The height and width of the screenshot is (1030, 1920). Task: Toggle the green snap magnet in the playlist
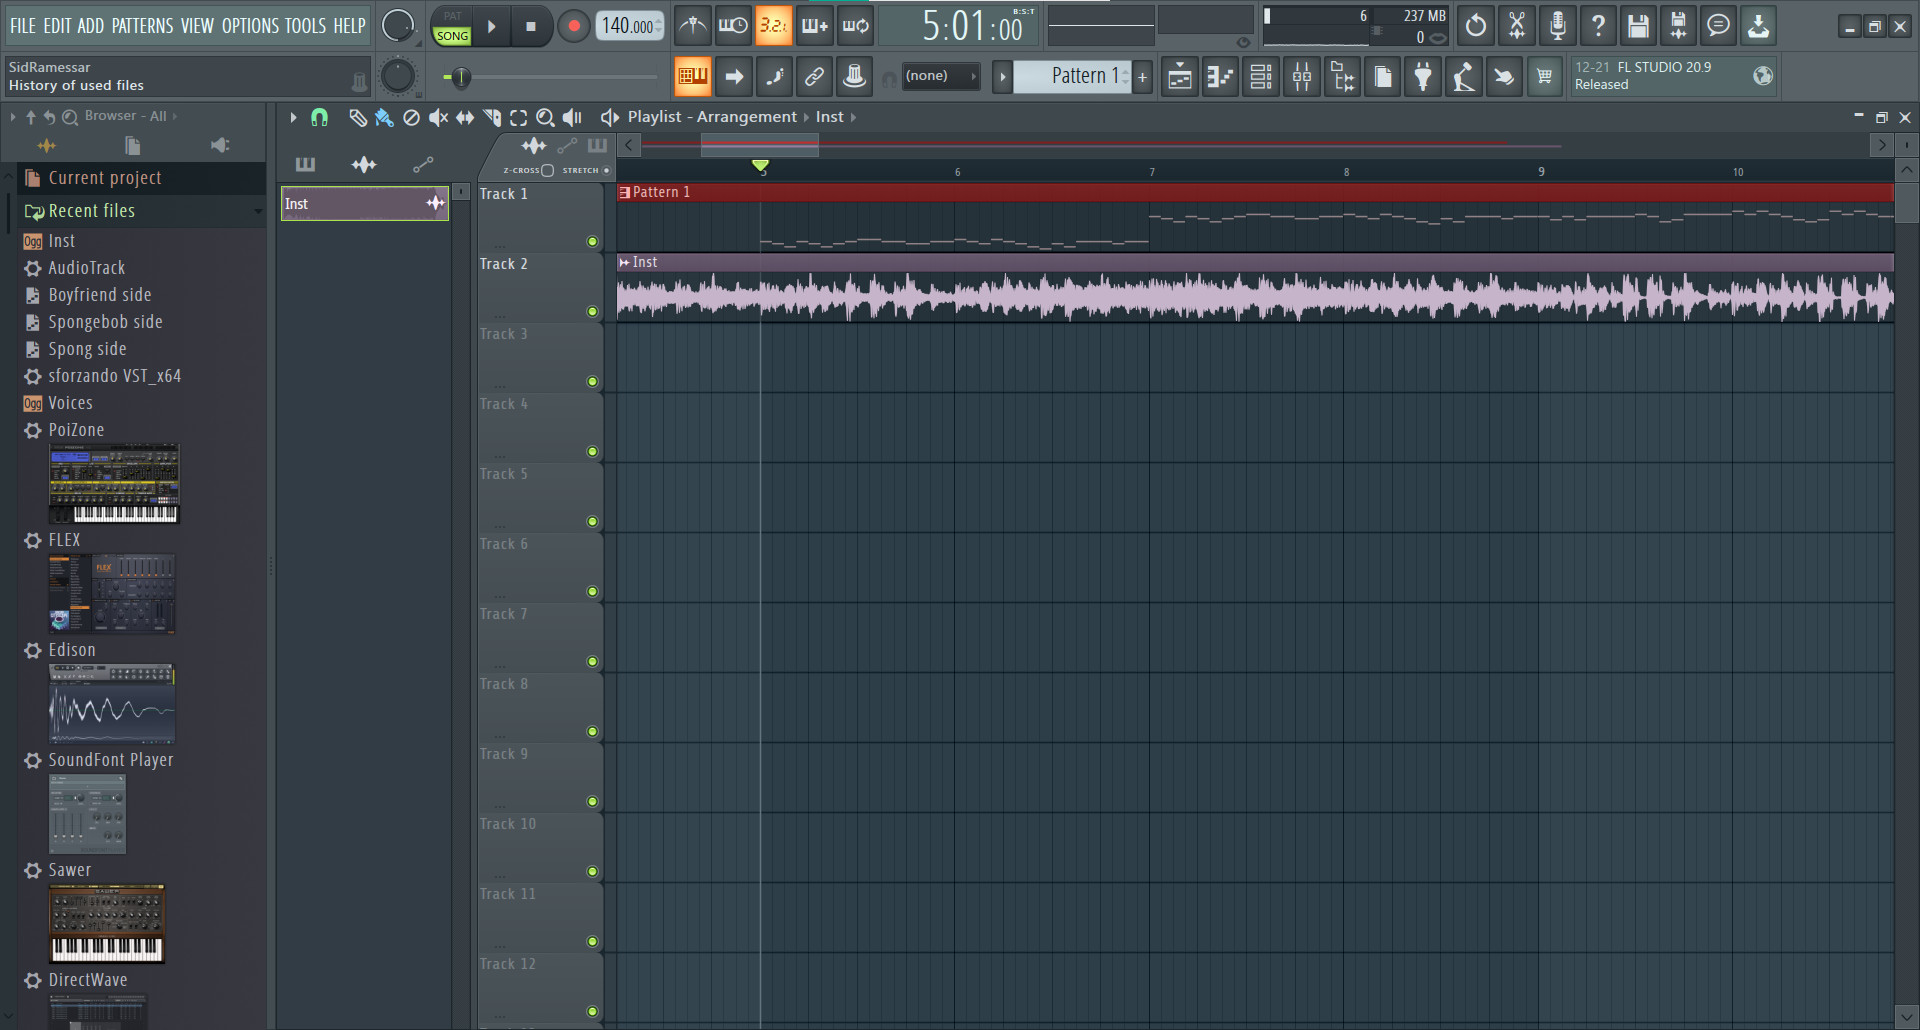pyautogui.click(x=320, y=117)
